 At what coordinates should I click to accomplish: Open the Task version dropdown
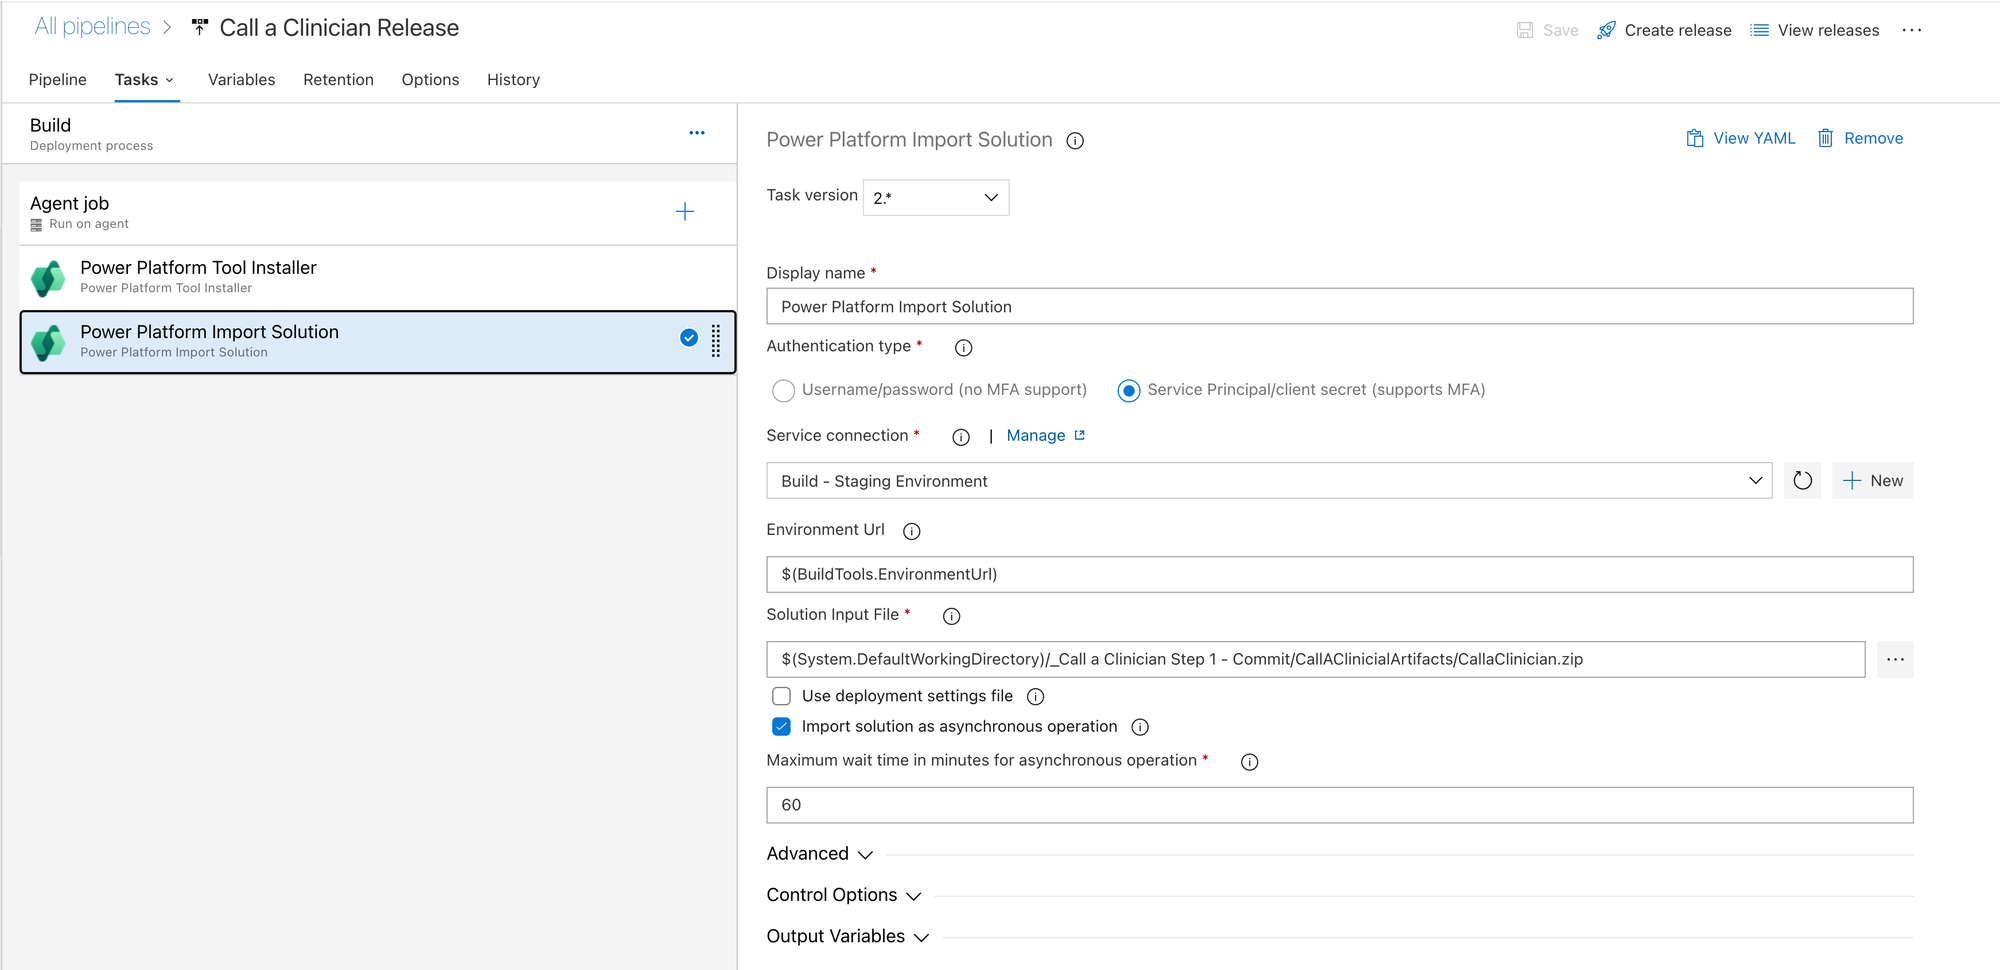[x=935, y=198]
